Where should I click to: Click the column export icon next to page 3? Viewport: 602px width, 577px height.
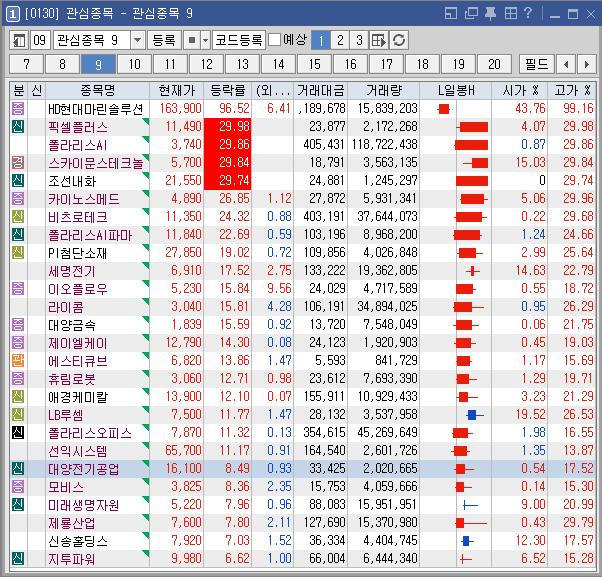tap(379, 40)
